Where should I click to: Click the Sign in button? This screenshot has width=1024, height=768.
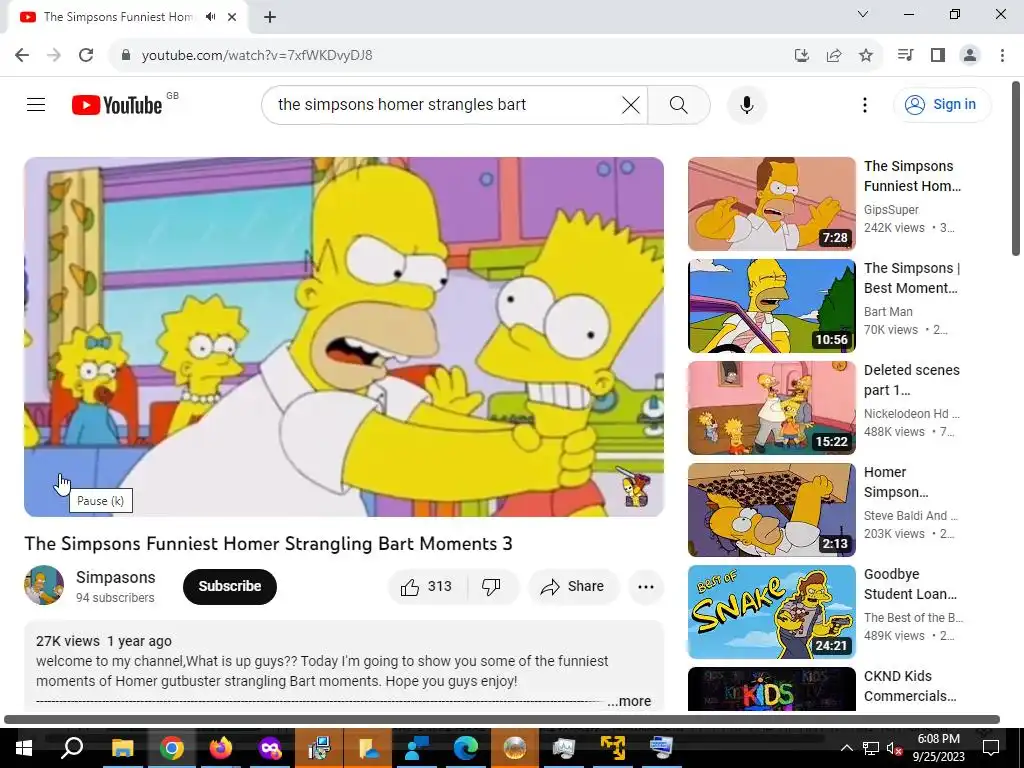(x=942, y=104)
